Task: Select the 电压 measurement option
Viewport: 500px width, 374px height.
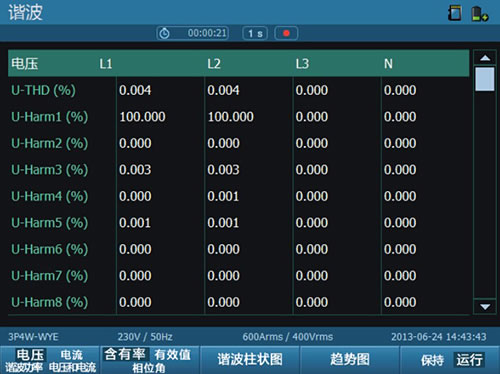Action: point(30,355)
